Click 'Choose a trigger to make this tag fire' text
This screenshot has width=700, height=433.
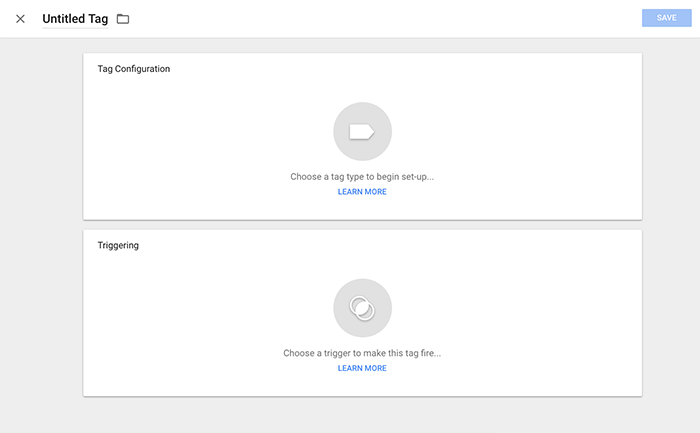pos(362,353)
